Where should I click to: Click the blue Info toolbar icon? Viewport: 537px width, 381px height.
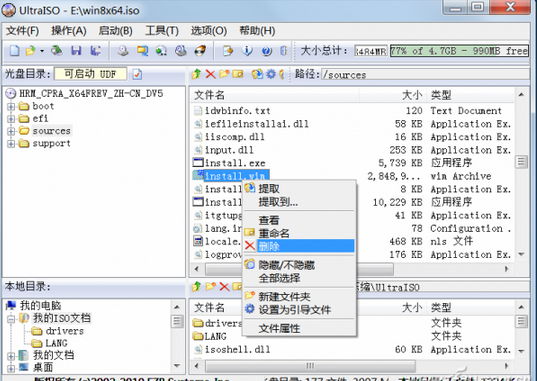[x=247, y=51]
